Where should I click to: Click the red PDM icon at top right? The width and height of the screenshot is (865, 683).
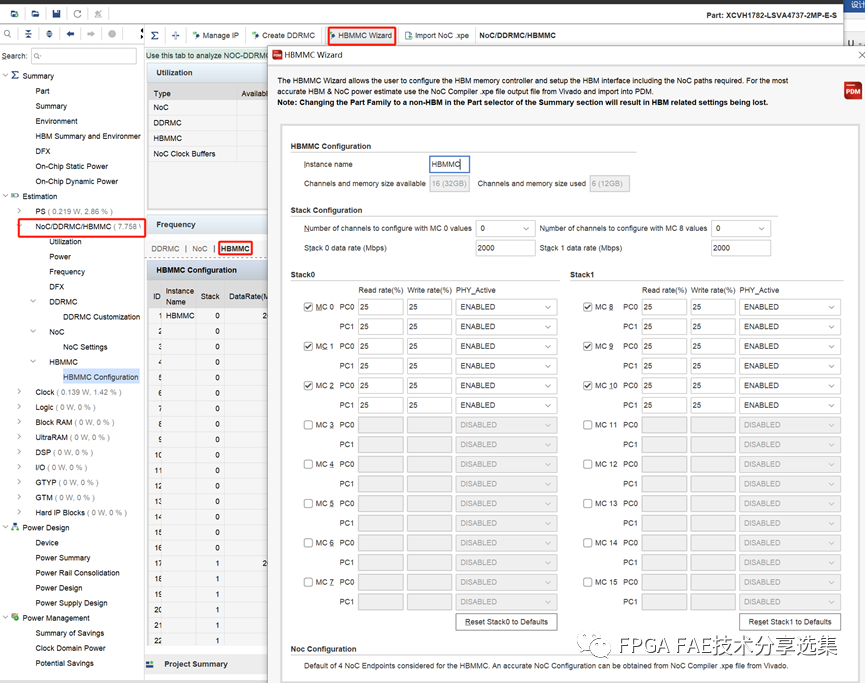point(852,90)
